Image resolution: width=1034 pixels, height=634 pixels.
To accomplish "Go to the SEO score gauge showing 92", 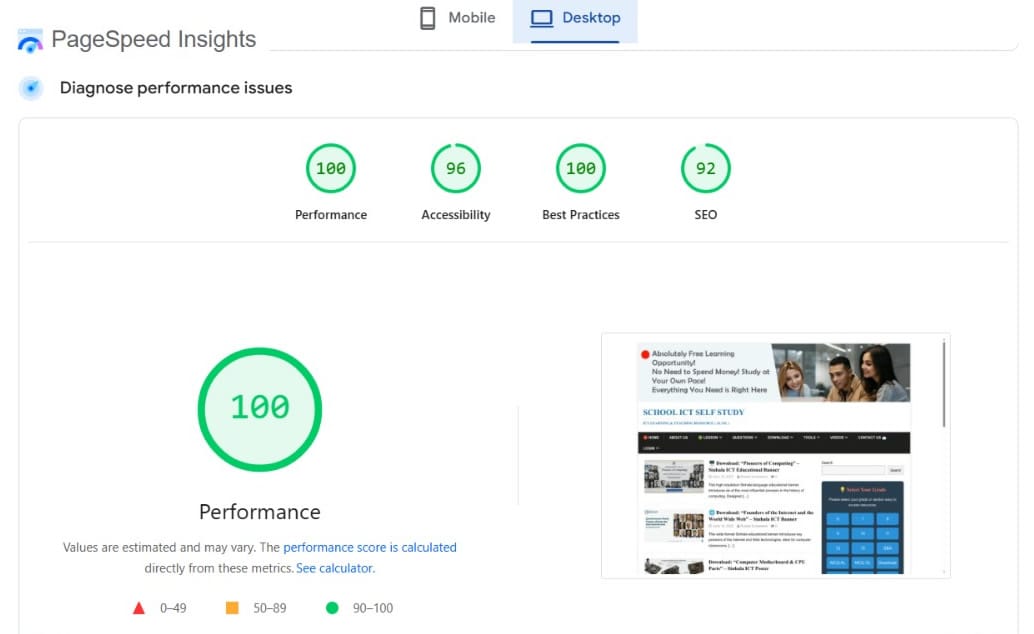I will coord(706,169).
